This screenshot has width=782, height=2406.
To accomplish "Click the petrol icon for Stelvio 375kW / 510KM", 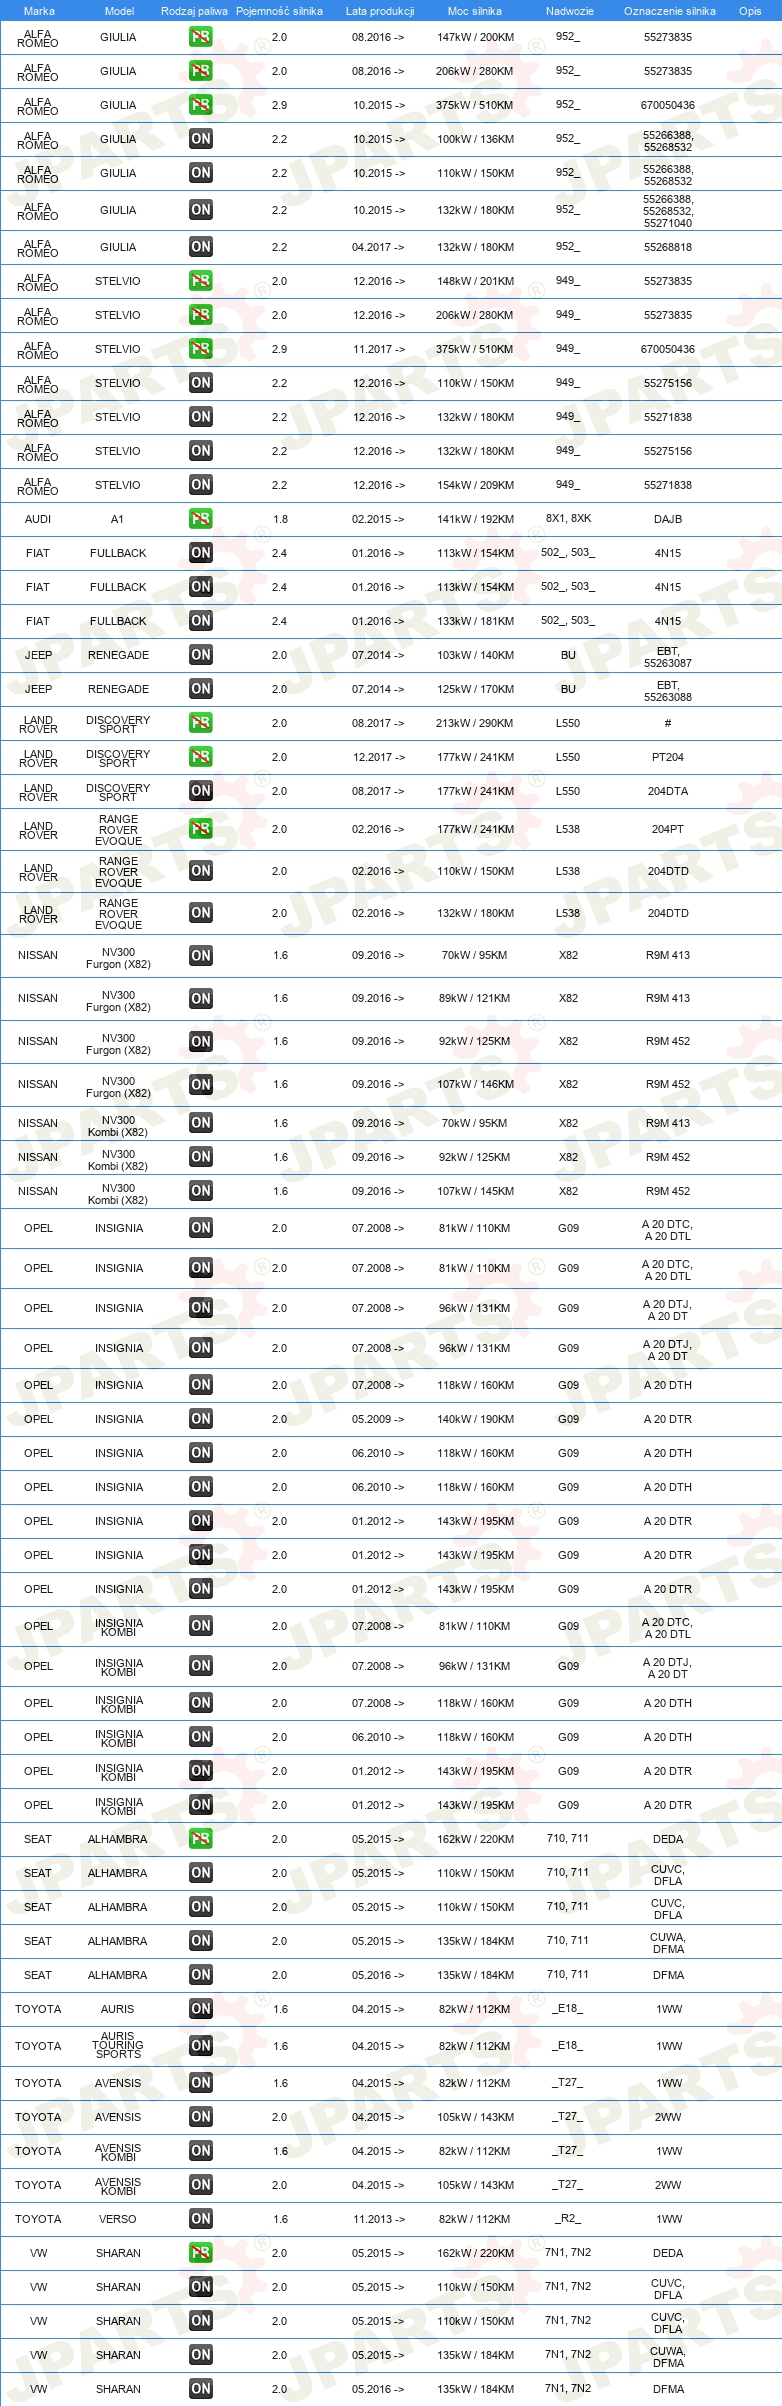I will 201,349.
